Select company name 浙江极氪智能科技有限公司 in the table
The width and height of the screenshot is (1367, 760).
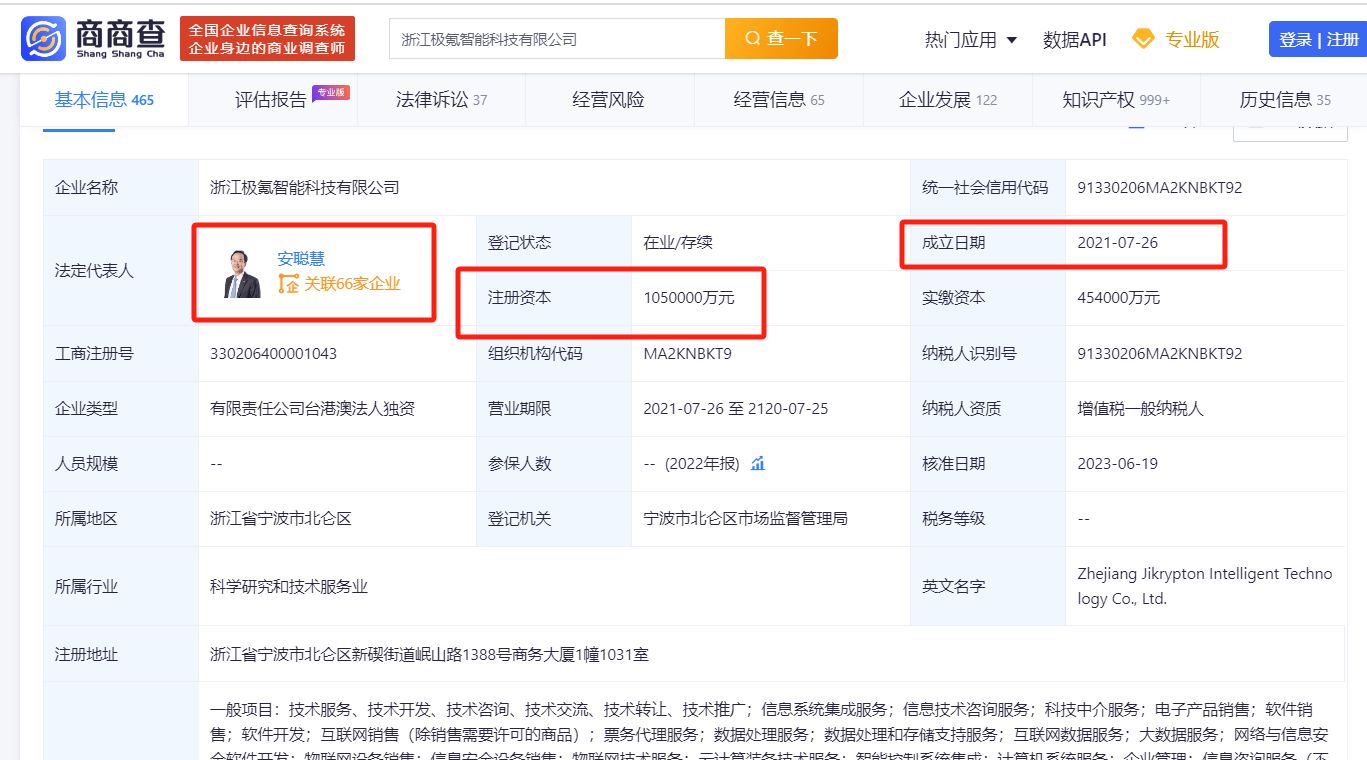pyautogui.click(x=305, y=187)
